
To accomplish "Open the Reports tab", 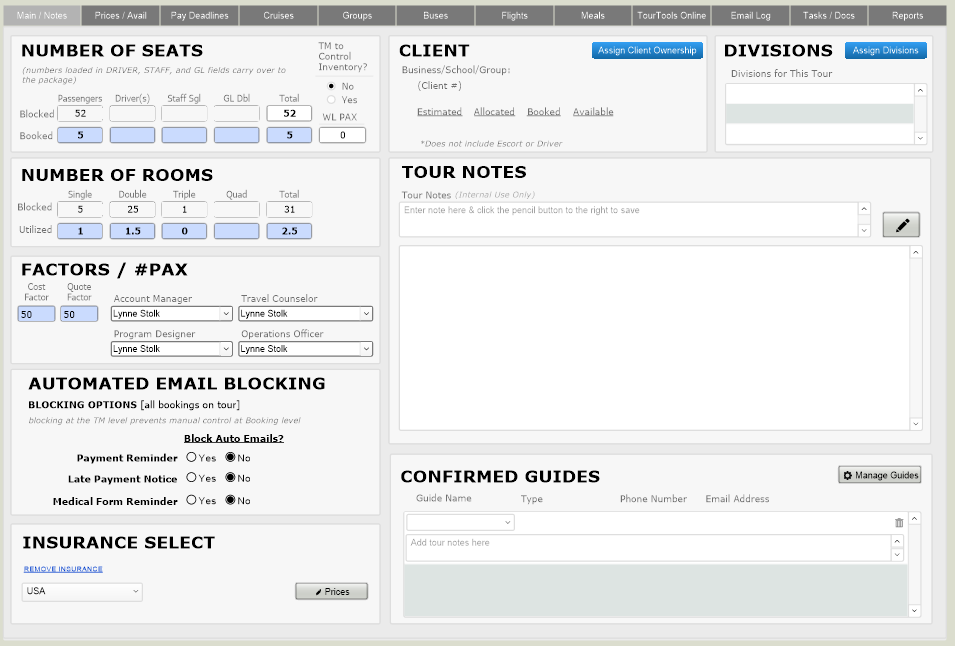I will click(x=907, y=16).
